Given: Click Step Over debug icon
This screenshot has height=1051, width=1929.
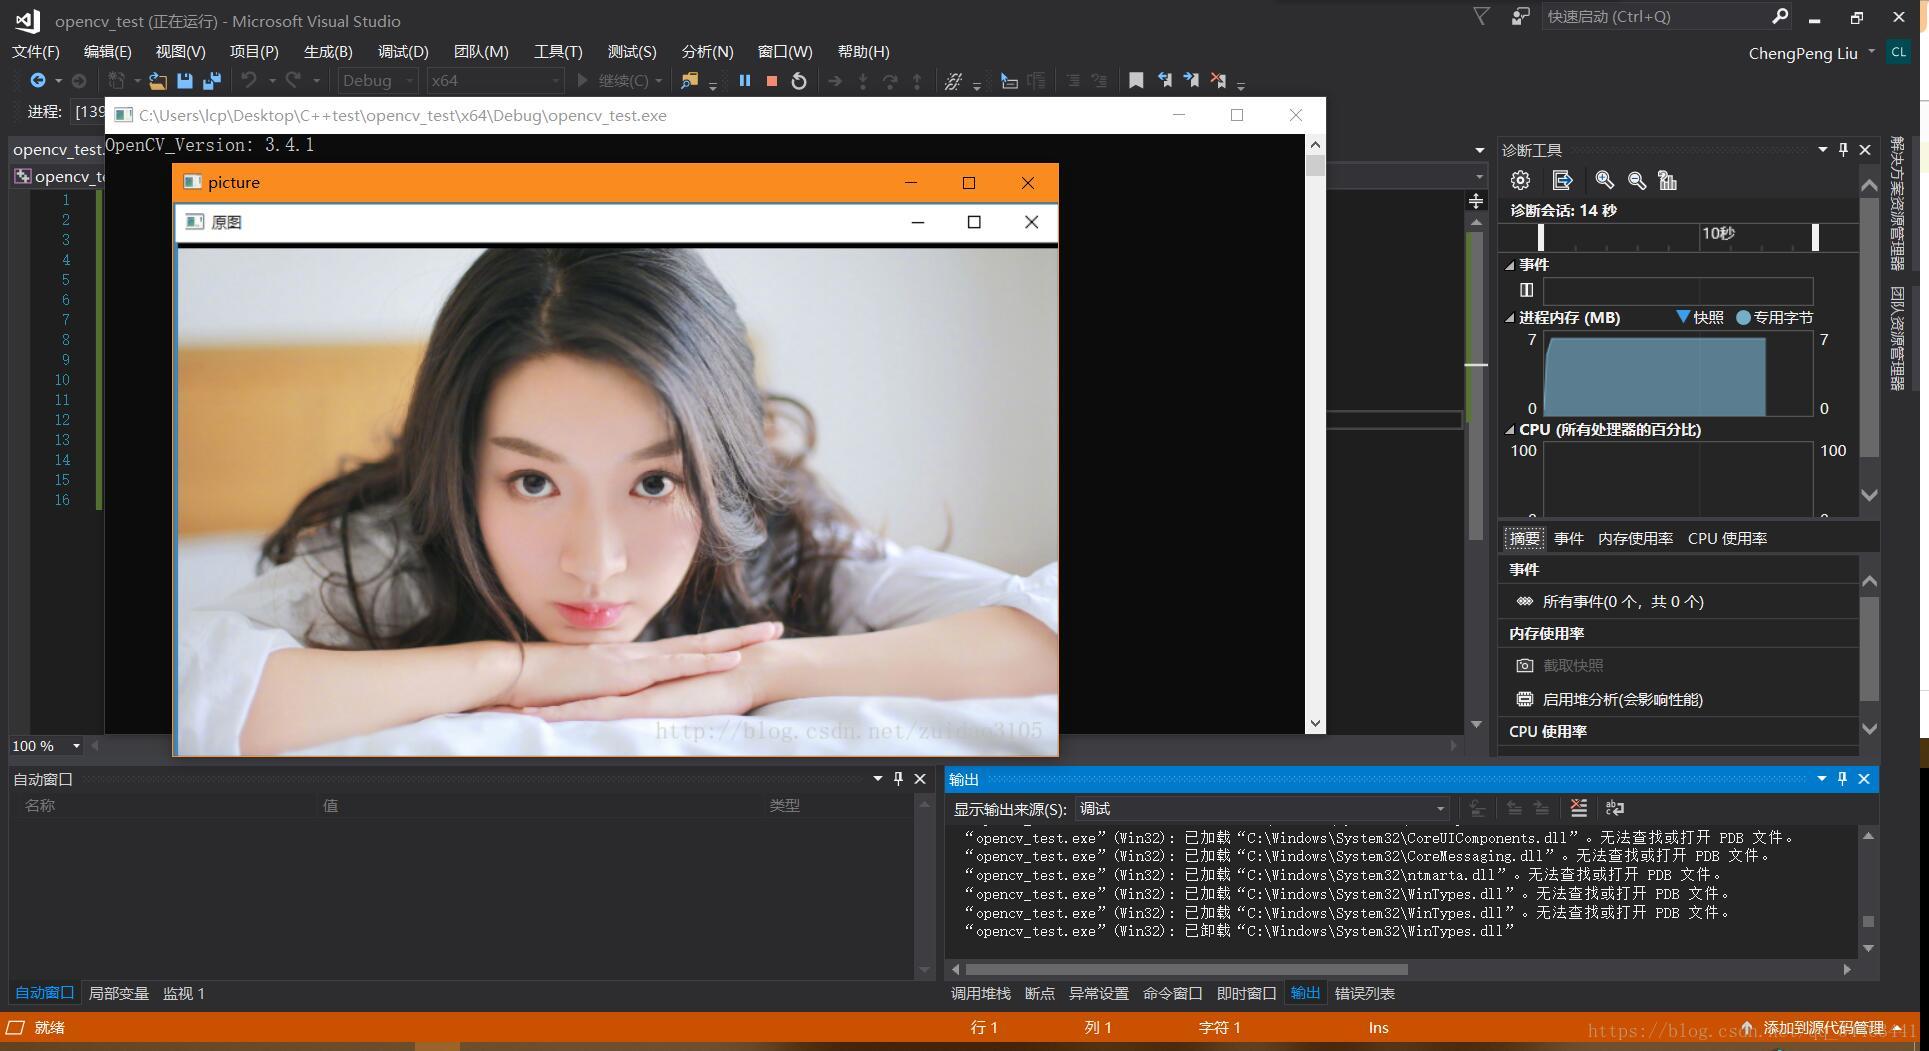Looking at the screenshot, I should pyautogui.click(x=890, y=81).
